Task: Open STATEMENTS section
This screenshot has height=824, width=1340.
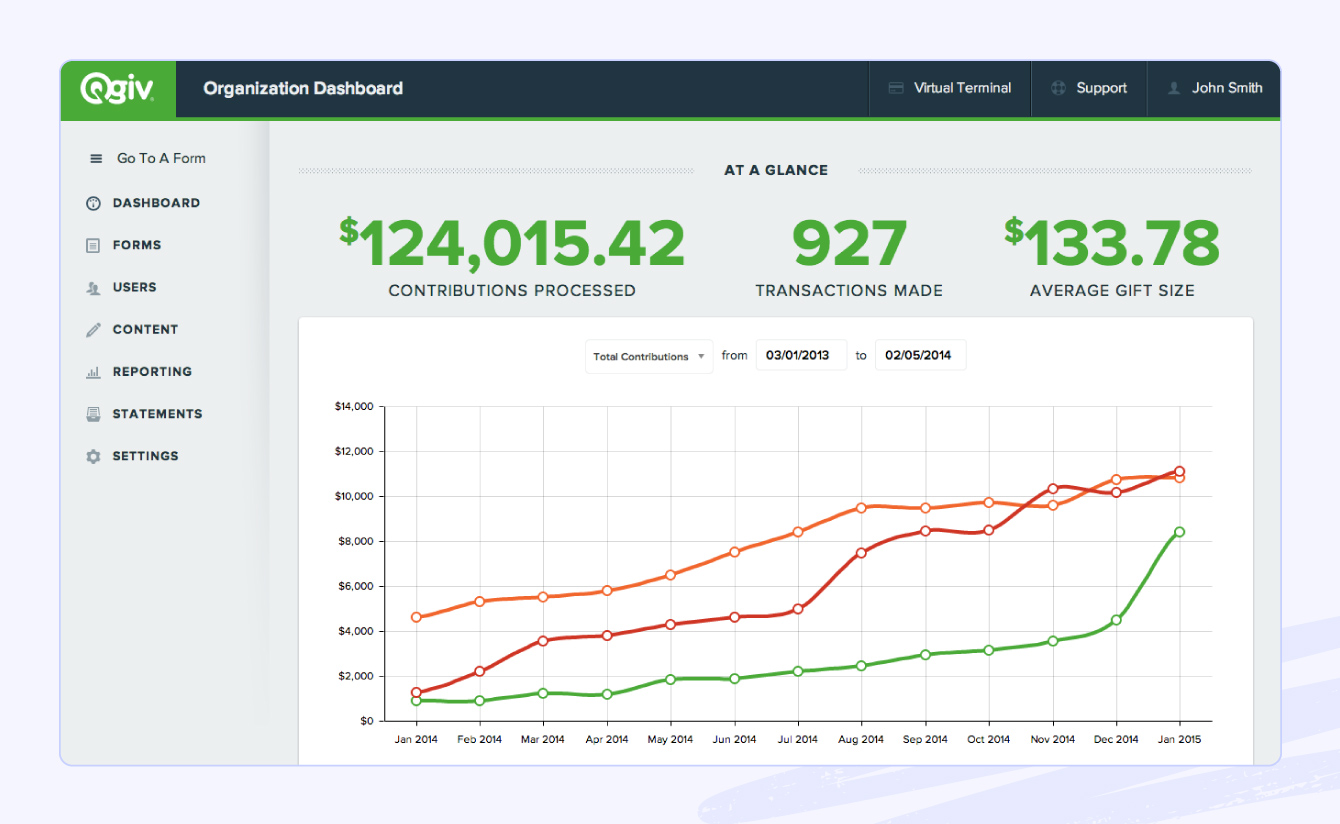Action: (x=157, y=414)
